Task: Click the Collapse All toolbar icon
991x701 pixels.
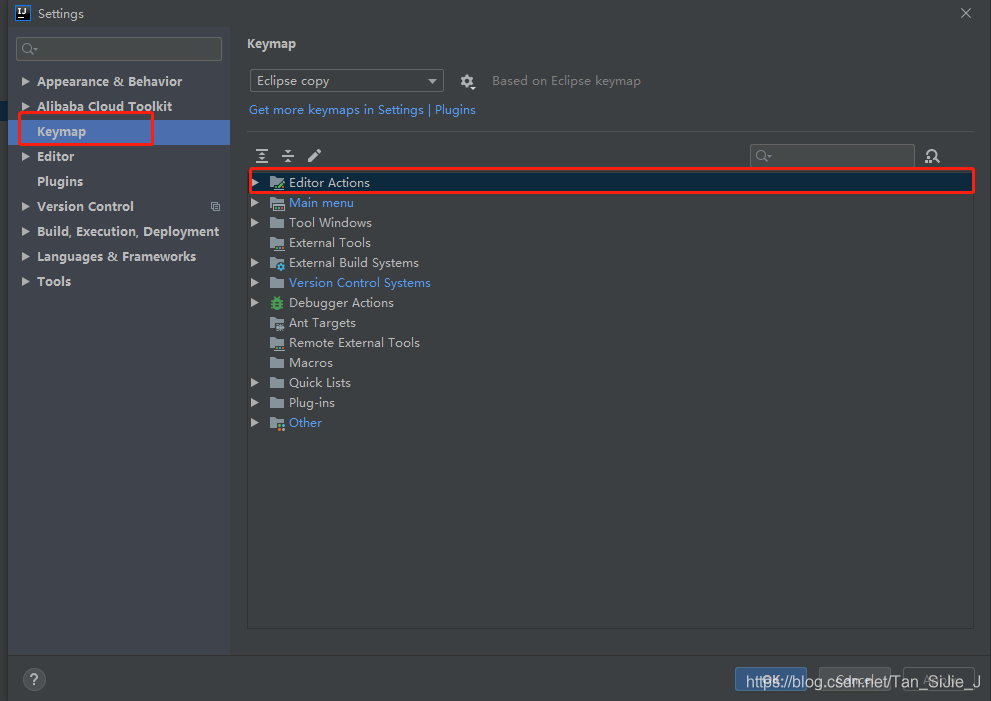Action: click(288, 155)
